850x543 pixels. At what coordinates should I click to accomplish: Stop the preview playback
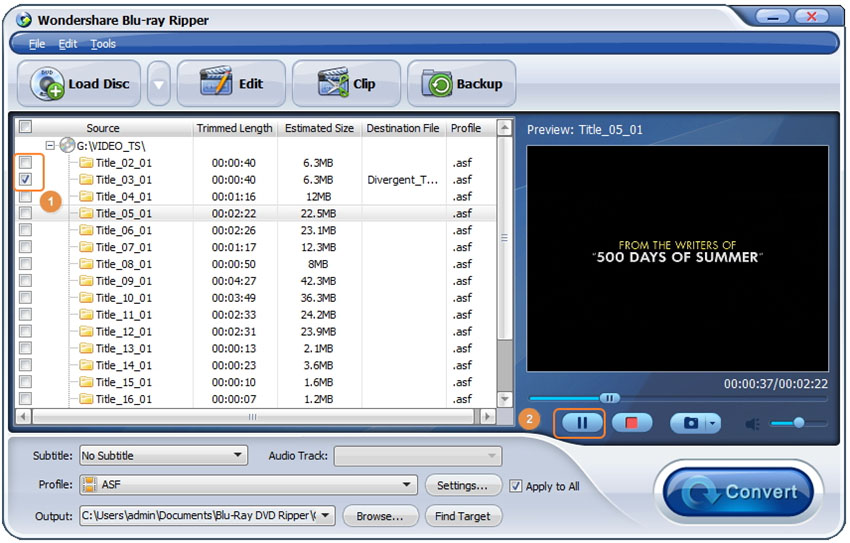tap(631, 423)
